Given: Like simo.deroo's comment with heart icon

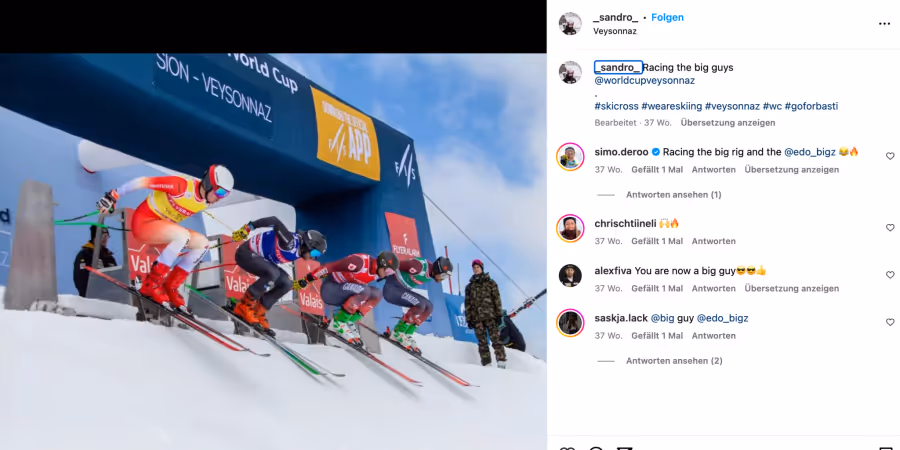Looking at the screenshot, I should point(890,156).
